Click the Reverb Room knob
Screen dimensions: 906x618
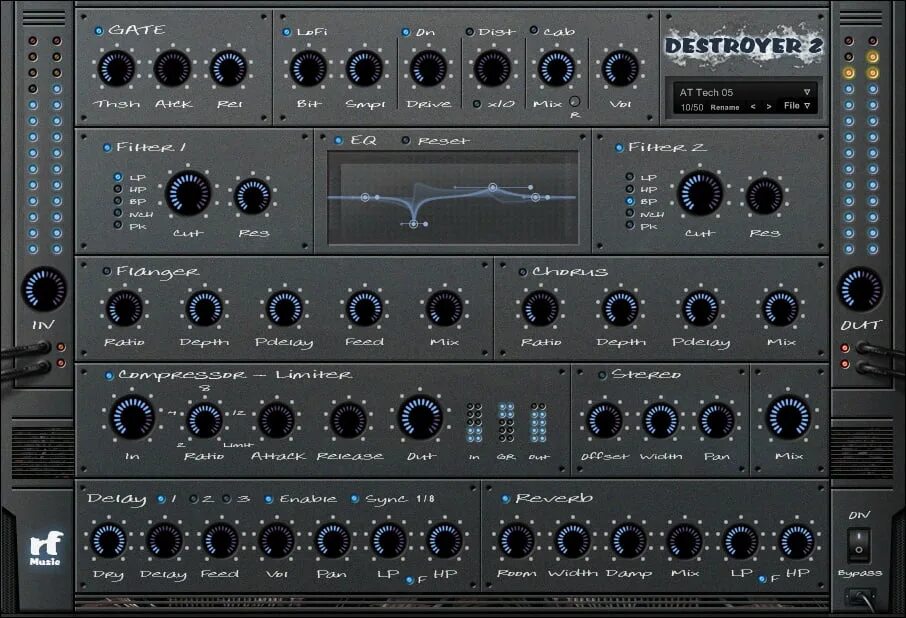tap(516, 541)
